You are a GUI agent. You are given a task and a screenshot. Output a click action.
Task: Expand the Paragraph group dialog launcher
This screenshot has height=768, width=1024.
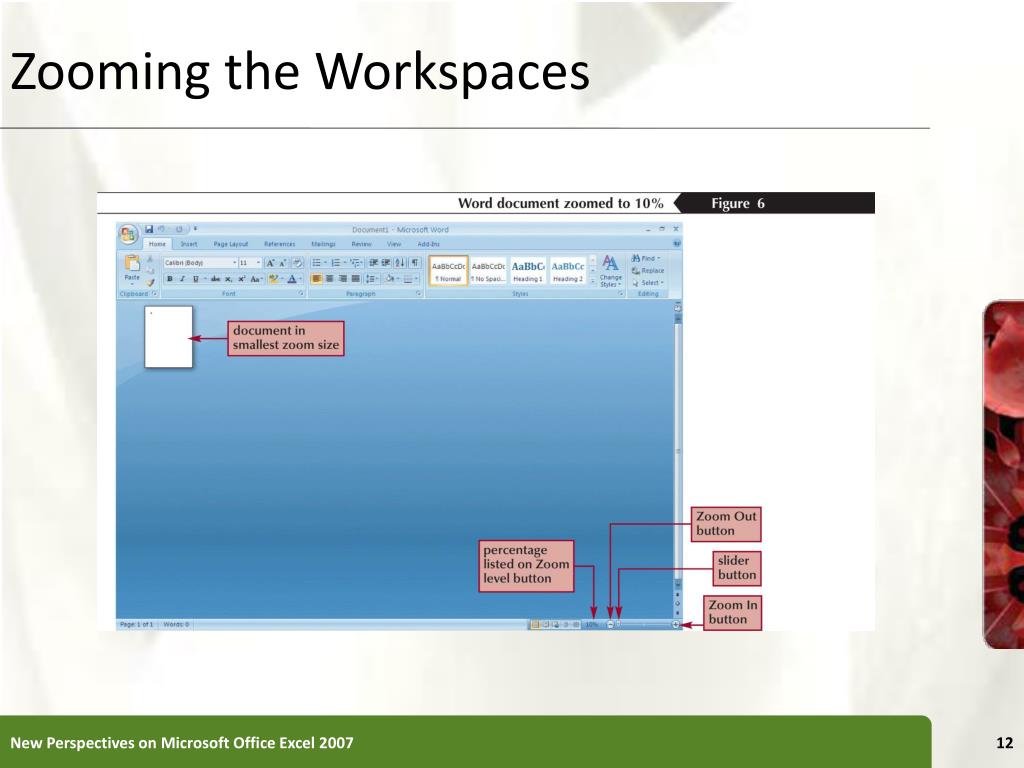pos(419,293)
